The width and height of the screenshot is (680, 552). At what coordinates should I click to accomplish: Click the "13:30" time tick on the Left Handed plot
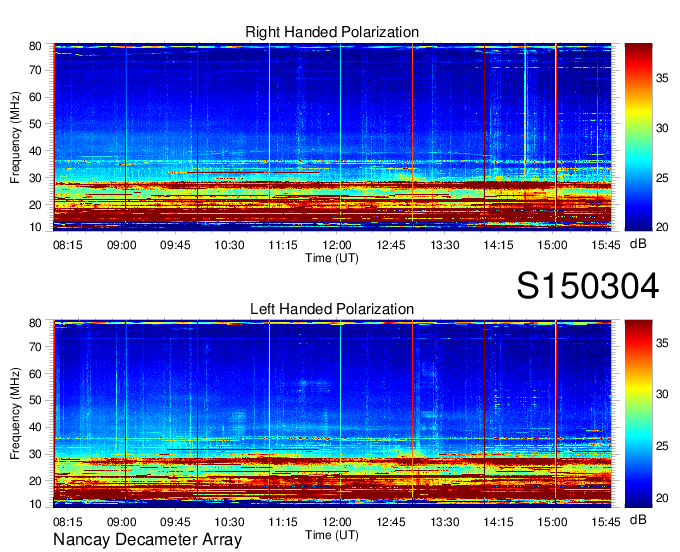click(x=445, y=522)
